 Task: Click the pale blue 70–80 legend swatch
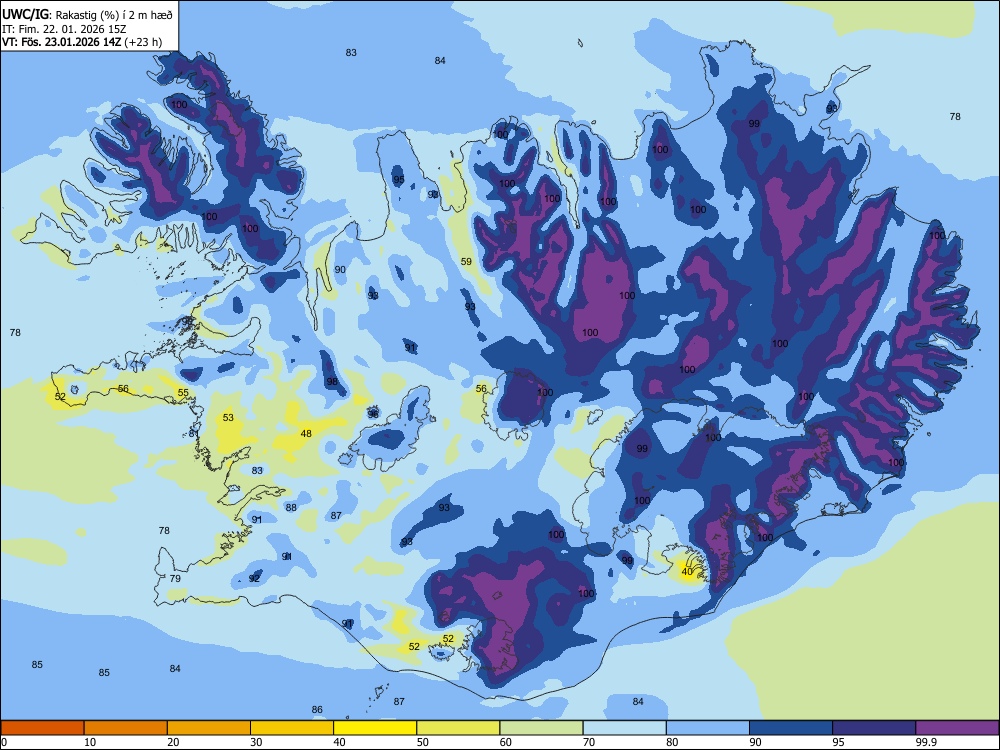(624, 728)
